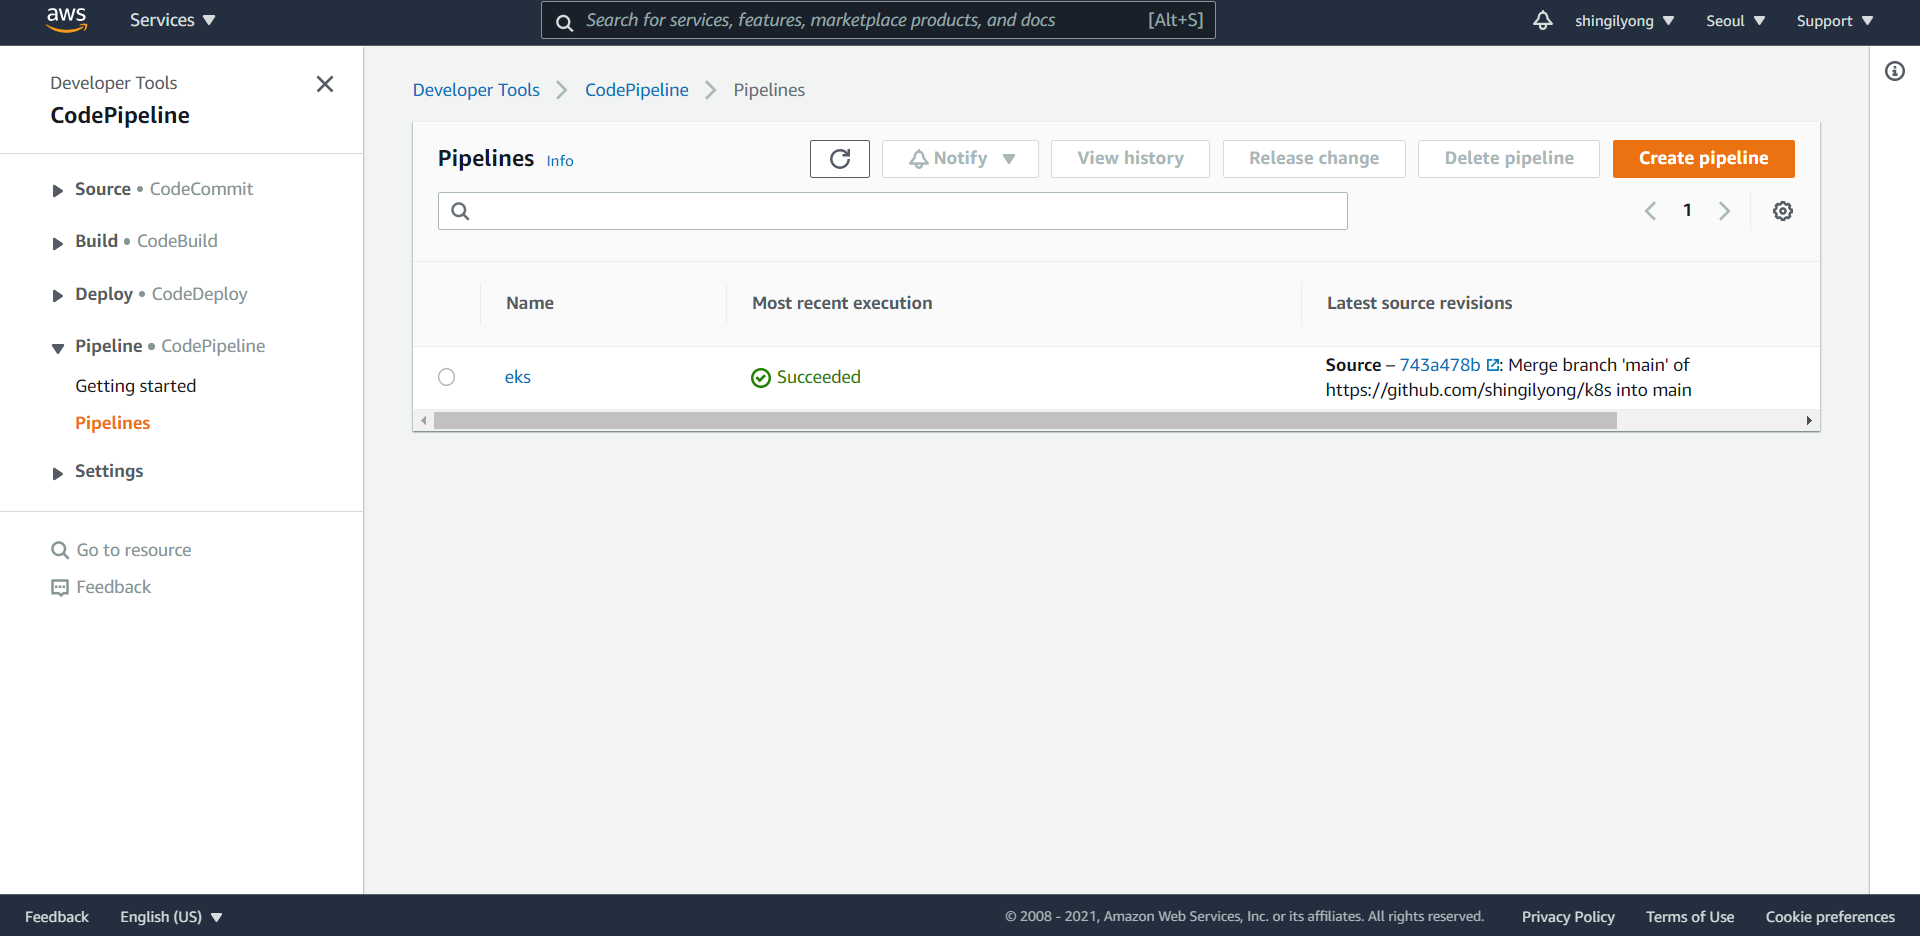Image resolution: width=1920 pixels, height=936 pixels.
Task: Click the Pipelines breadcrumb text
Action: pyautogui.click(x=769, y=90)
